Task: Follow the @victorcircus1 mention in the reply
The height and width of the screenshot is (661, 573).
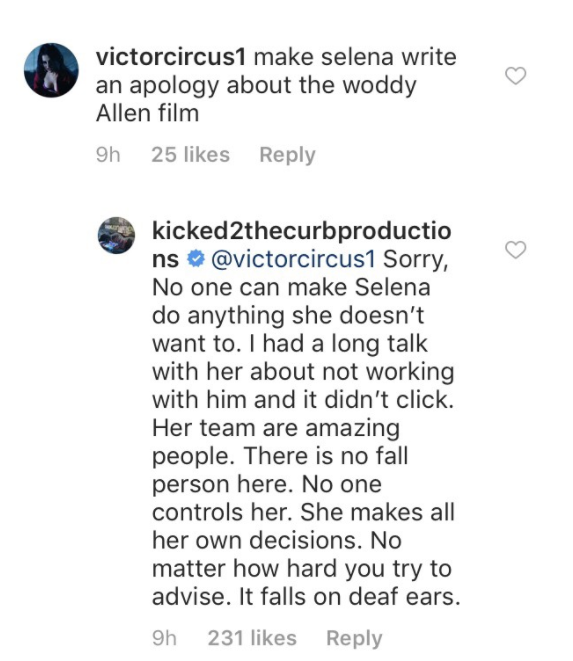Action: click(293, 259)
